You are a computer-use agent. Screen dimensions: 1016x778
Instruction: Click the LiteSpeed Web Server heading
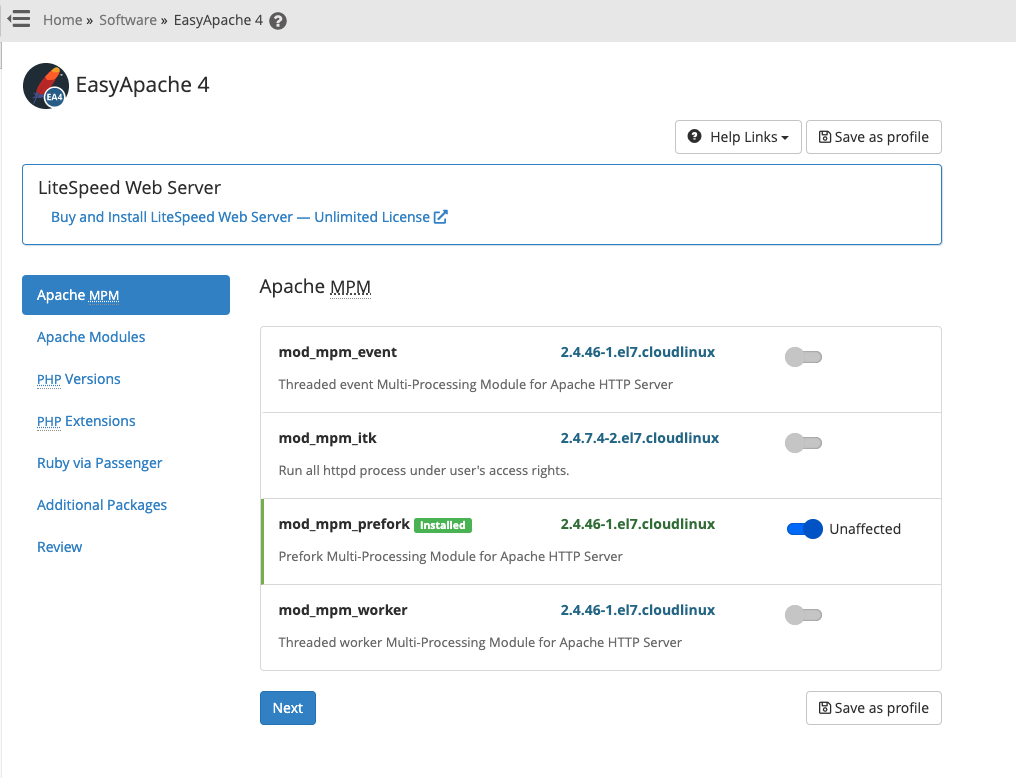130,188
